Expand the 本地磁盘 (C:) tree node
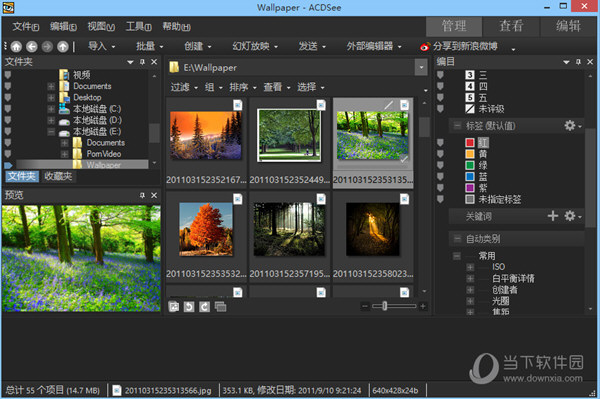 (x=51, y=109)
